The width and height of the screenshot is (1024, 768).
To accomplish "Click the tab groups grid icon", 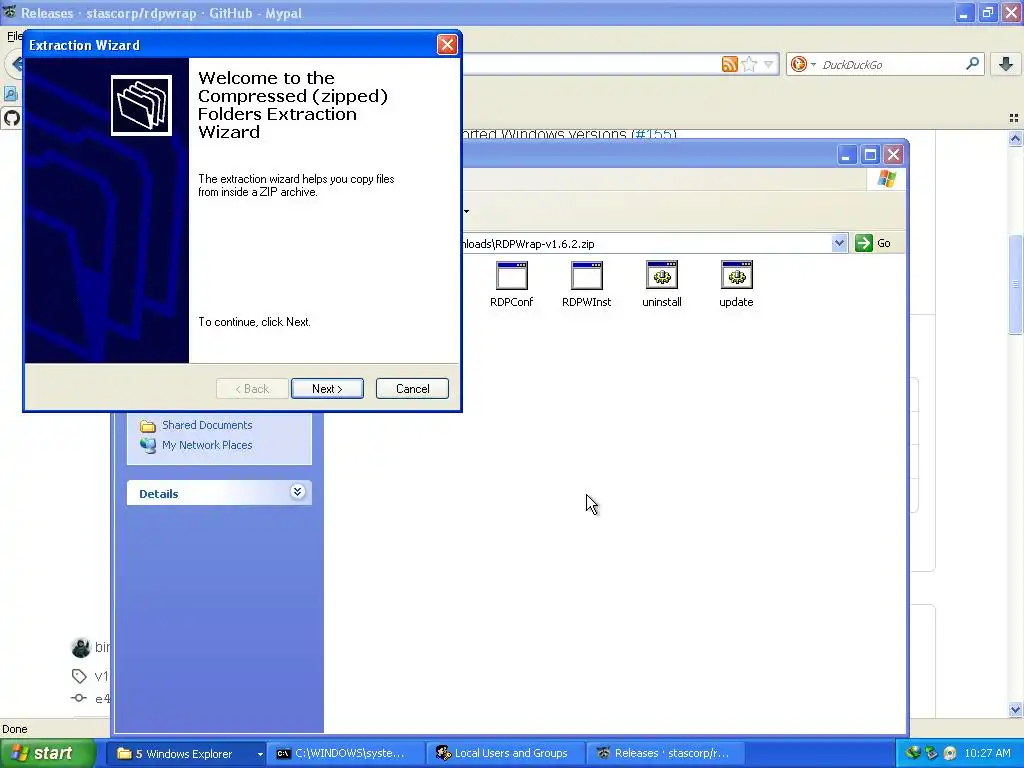I will [1014, 118].
